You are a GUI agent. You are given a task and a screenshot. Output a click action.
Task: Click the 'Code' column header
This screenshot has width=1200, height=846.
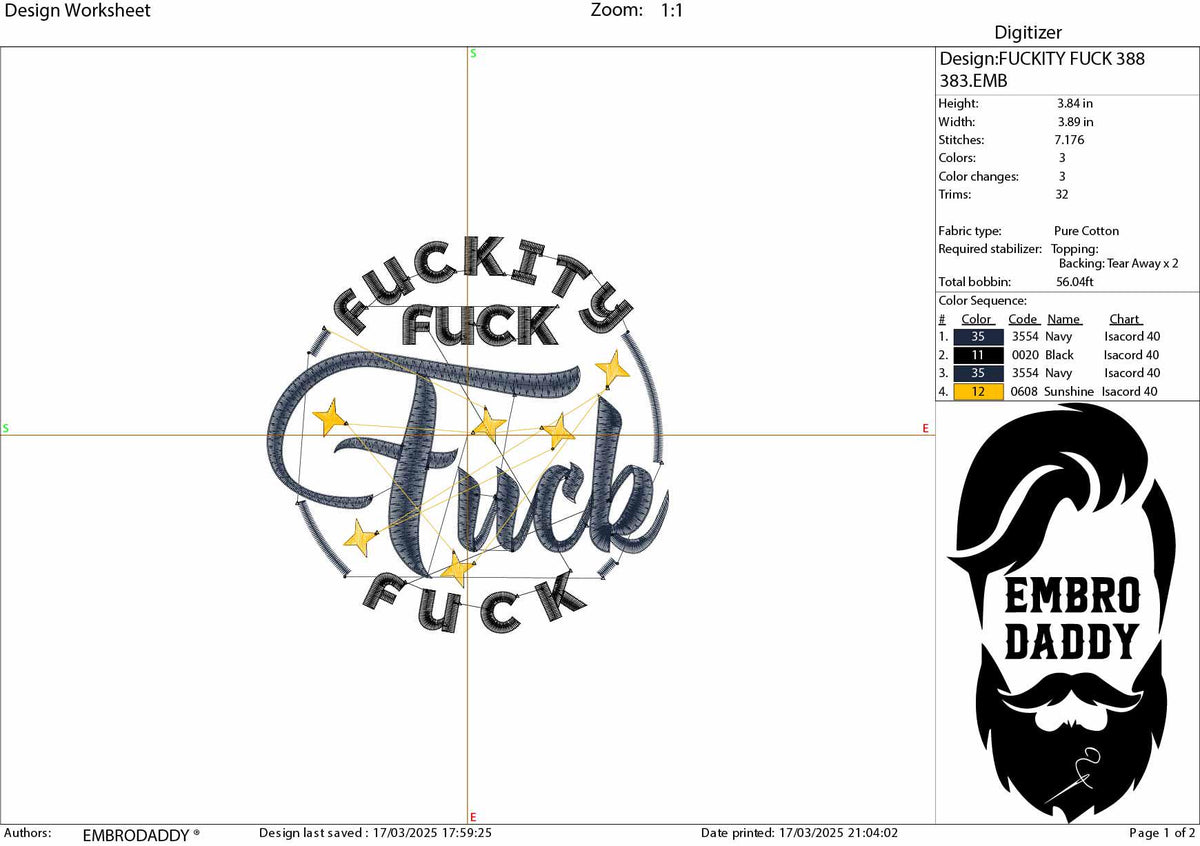[x=1023, y=319]
